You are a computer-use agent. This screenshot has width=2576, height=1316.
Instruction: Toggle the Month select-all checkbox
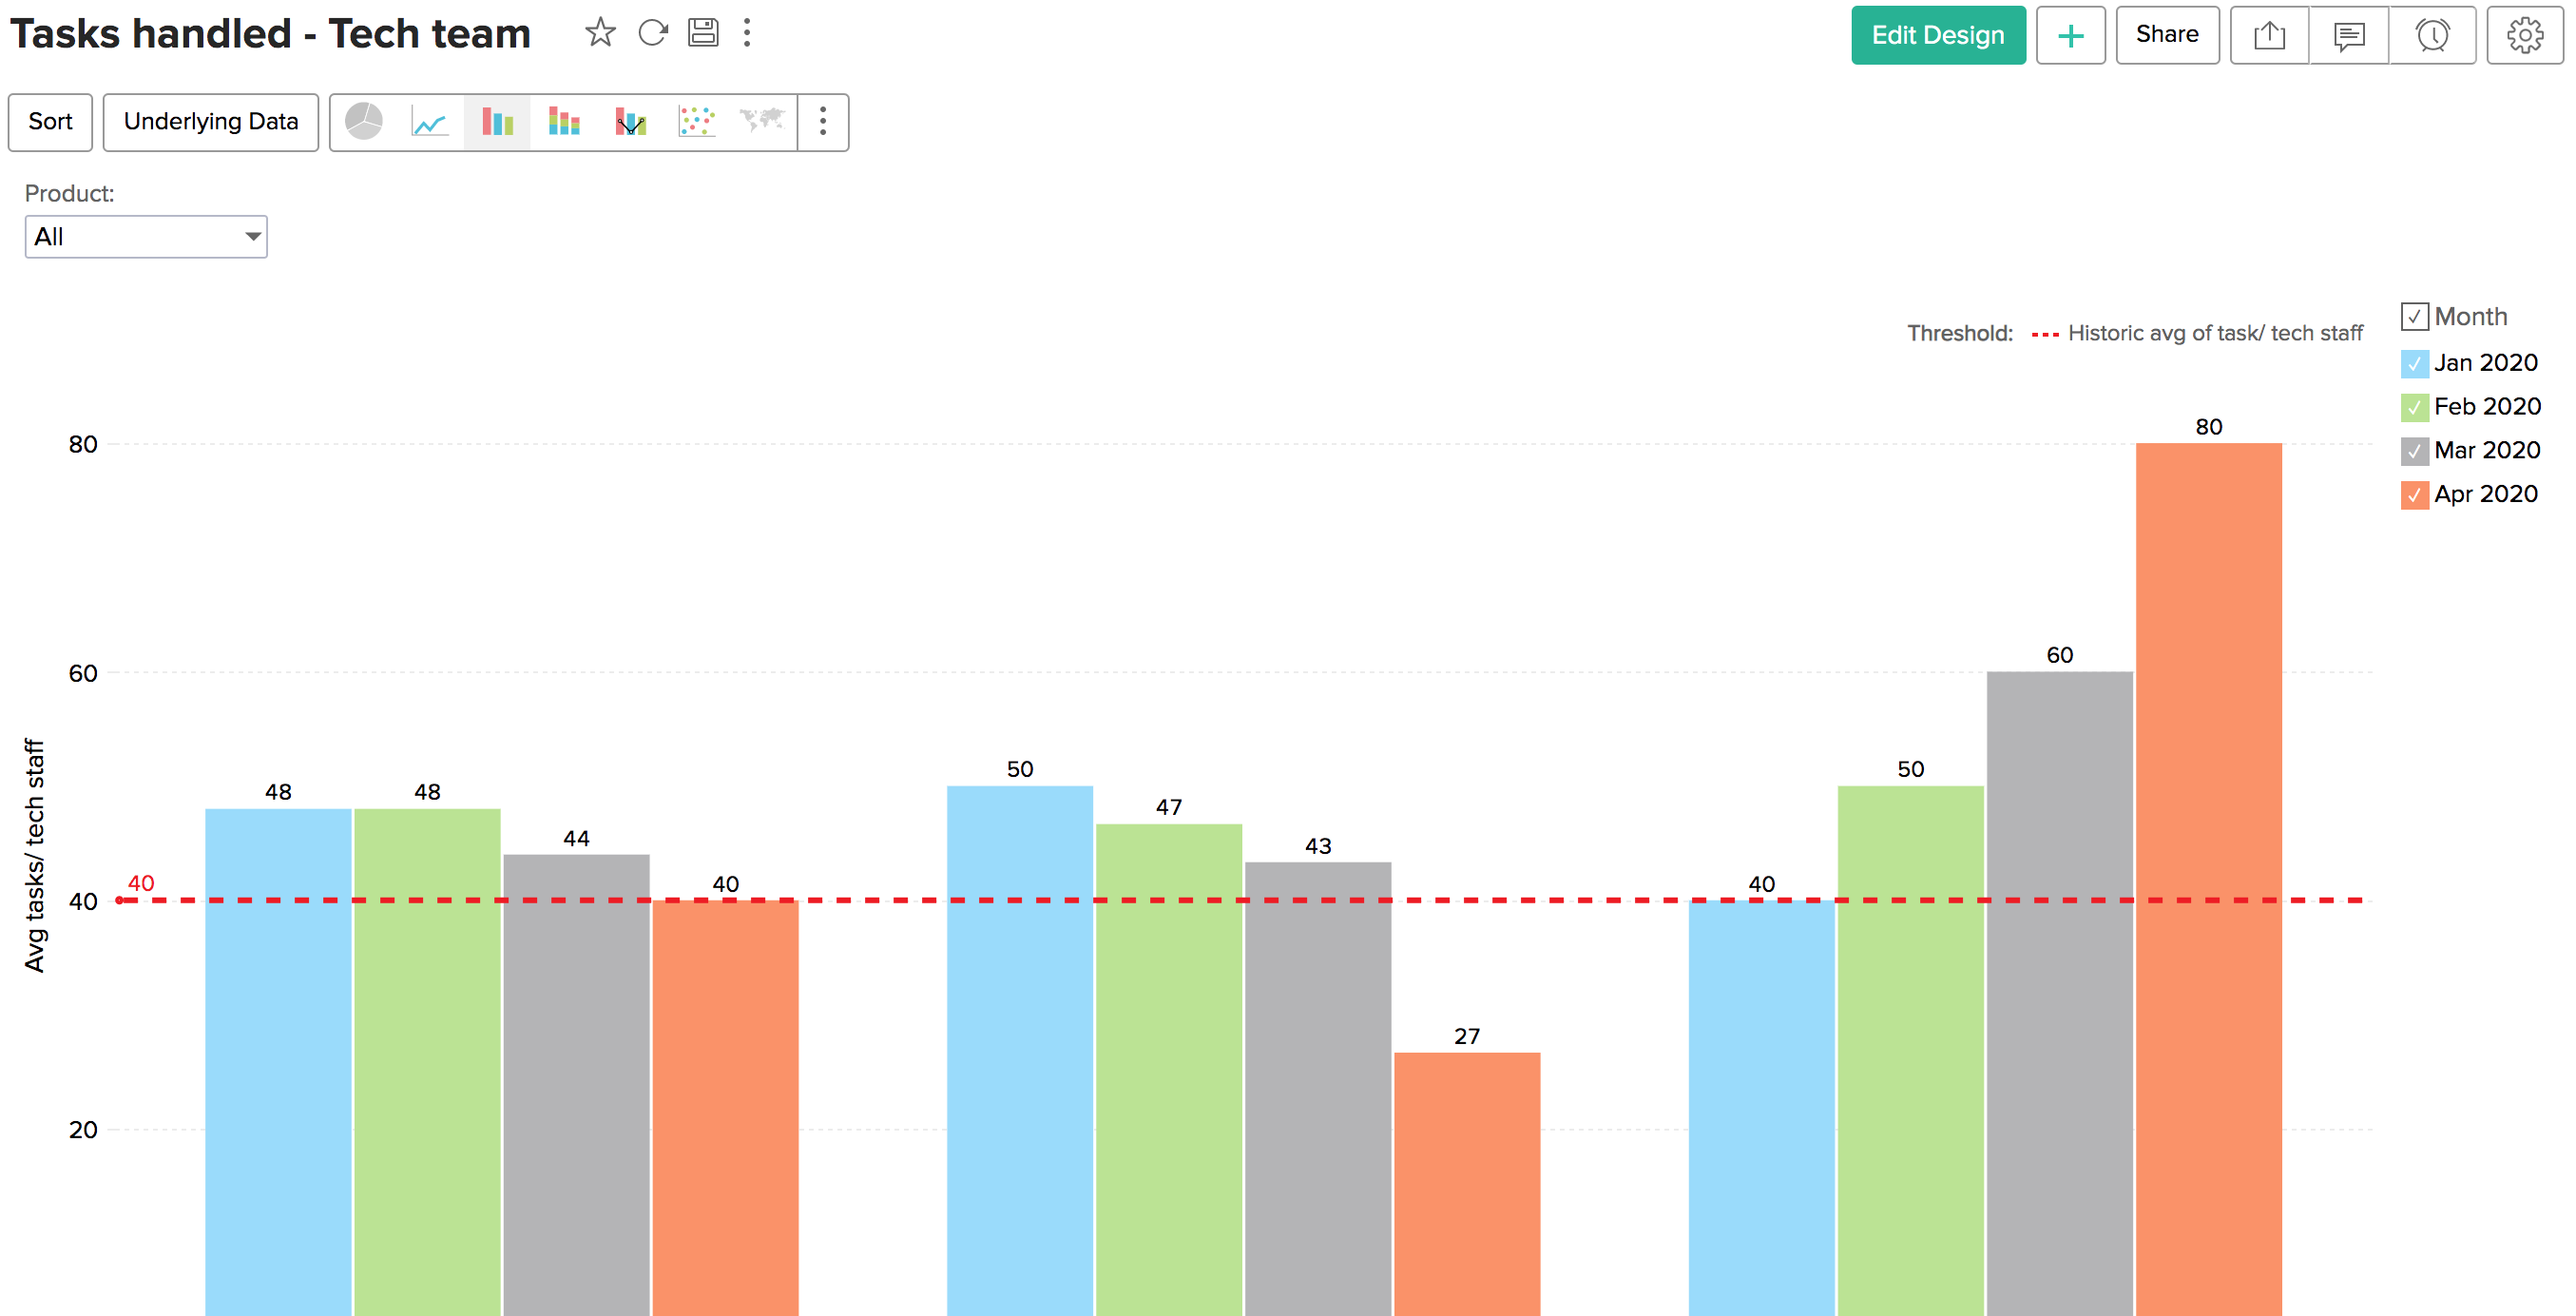pos(2414,317)
